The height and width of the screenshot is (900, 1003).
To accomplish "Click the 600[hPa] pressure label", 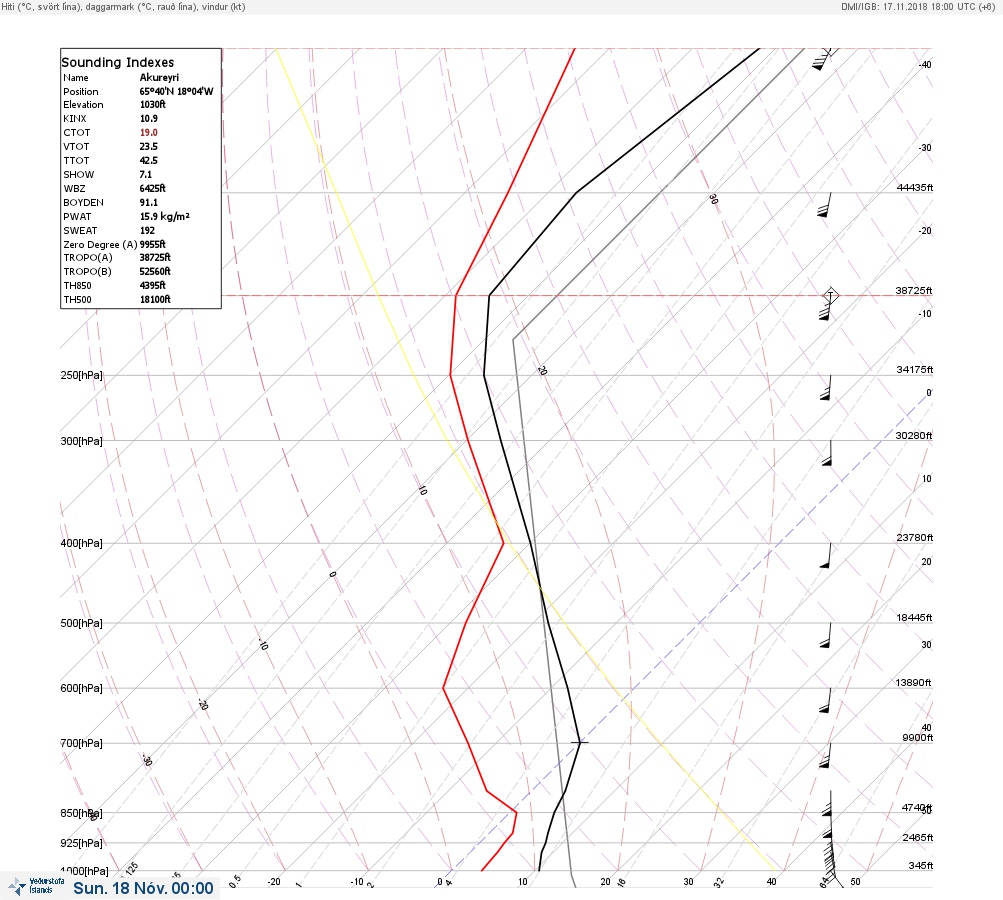I will point(81,688).
